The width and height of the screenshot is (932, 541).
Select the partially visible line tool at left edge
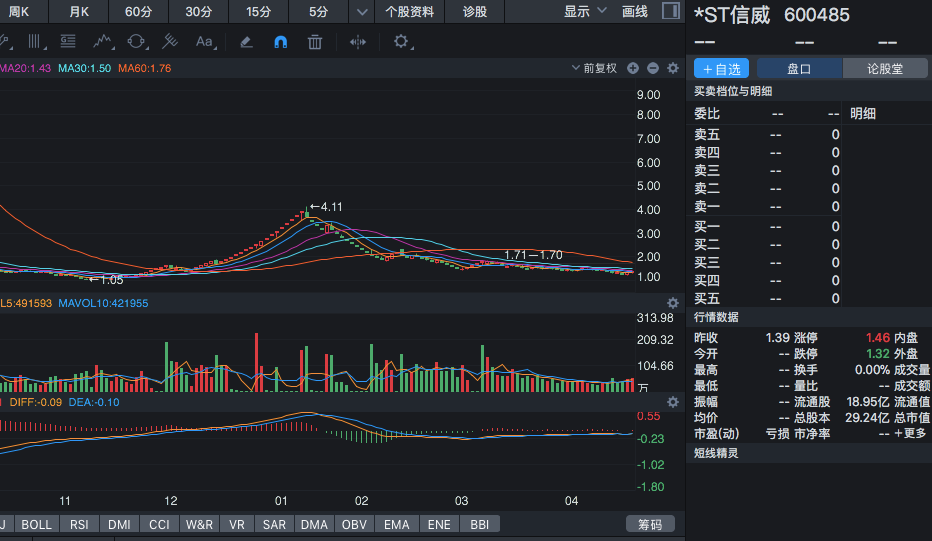coord(6,42)
